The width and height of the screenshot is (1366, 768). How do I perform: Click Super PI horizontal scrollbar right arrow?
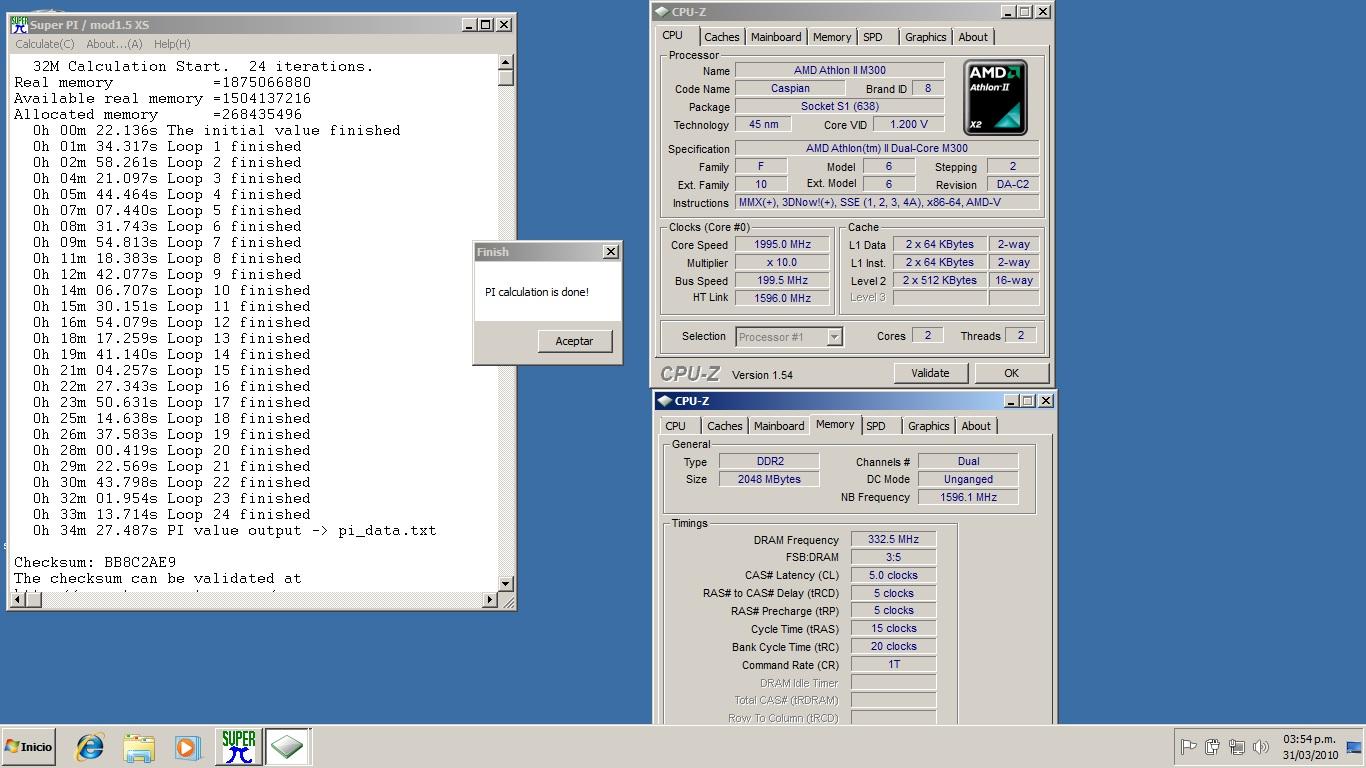click(490, 600)
